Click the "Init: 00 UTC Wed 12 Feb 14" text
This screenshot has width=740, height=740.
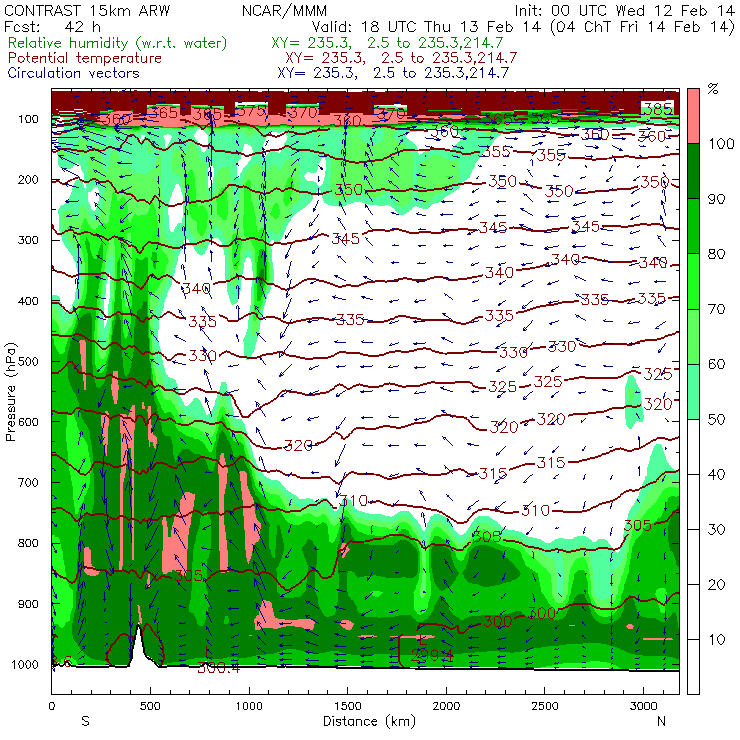click(x=624, y=10)
